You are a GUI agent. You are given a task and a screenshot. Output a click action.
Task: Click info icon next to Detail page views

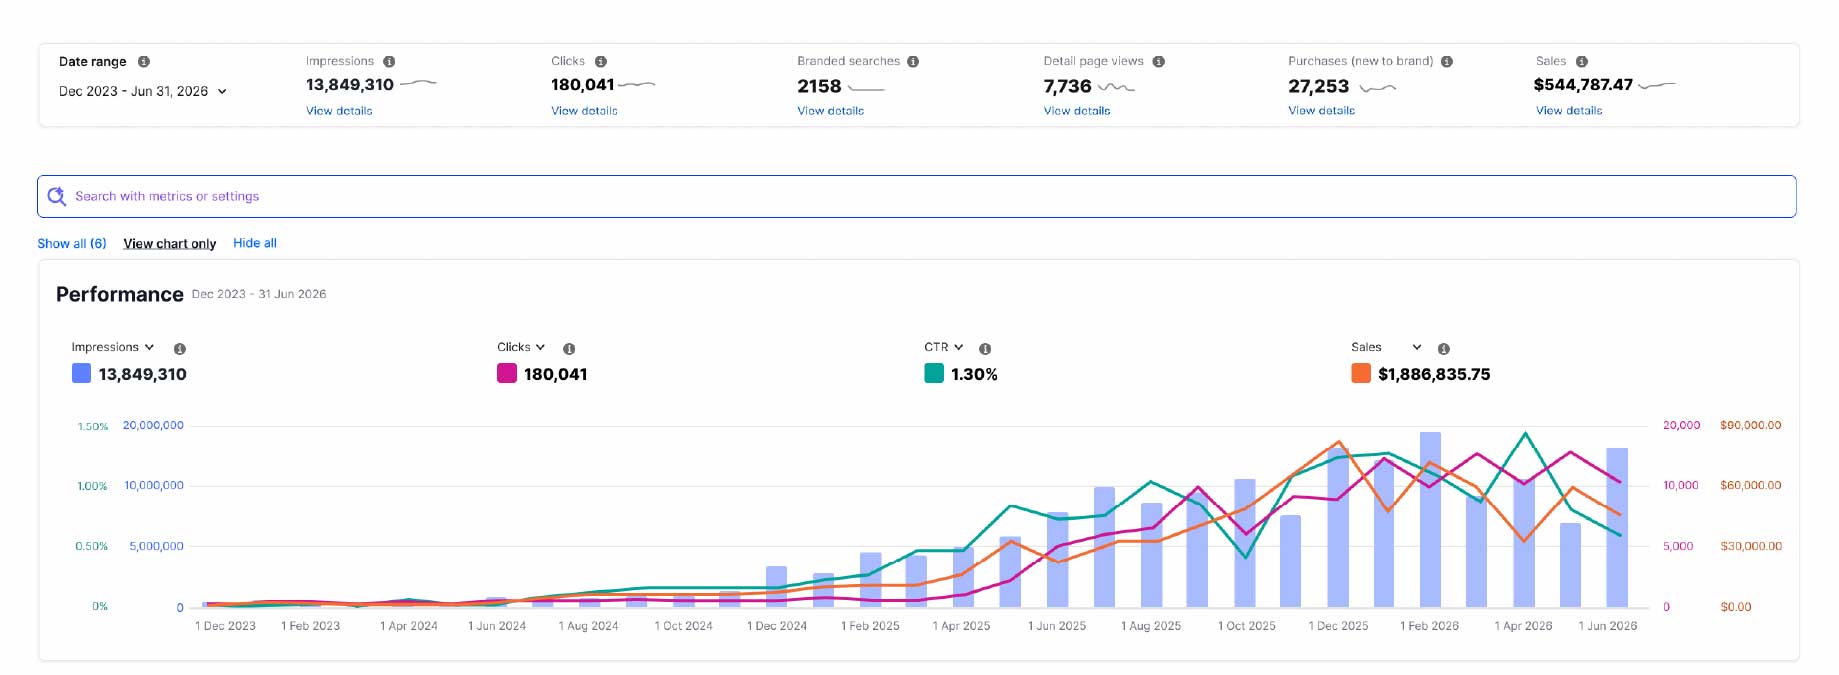coord(1158,62)
